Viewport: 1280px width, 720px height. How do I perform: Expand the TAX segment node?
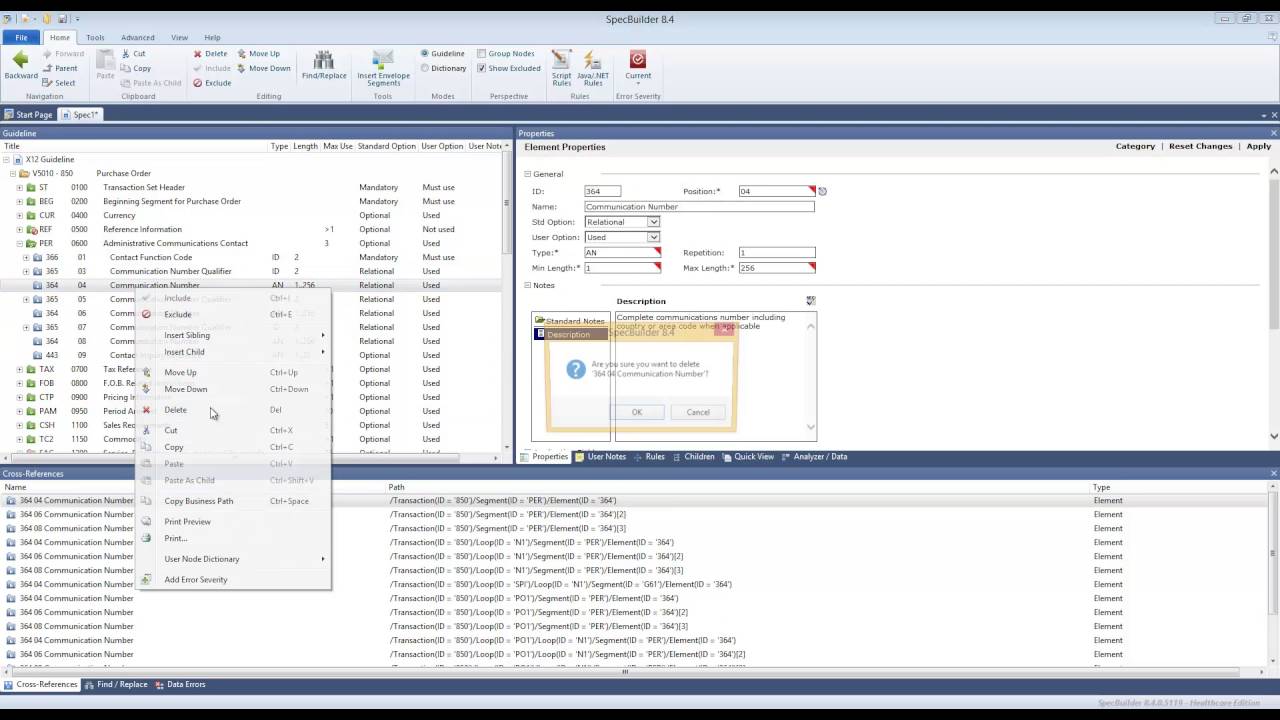19,369
